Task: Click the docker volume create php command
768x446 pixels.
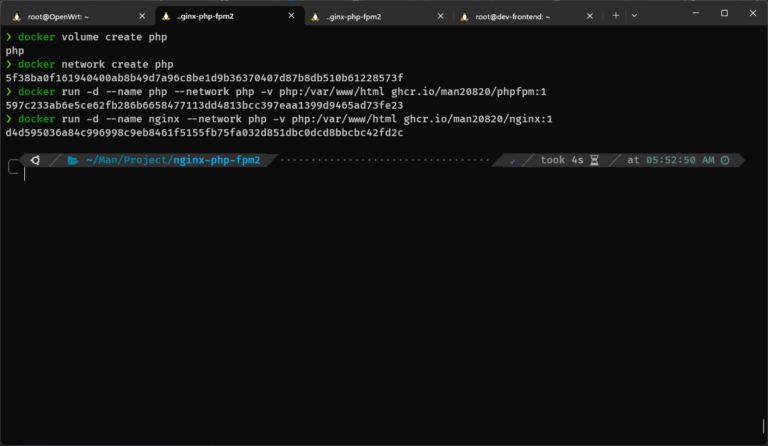Action: [x=93, y=37]
